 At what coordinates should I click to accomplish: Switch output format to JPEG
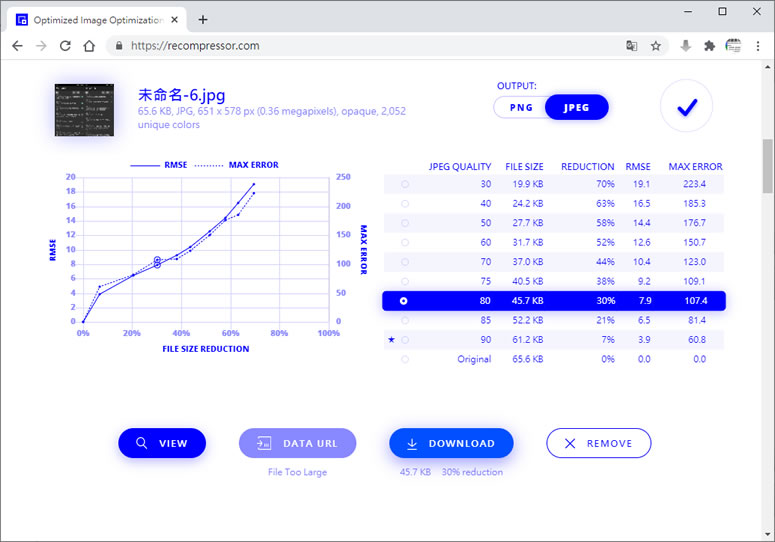pos(576,107)
